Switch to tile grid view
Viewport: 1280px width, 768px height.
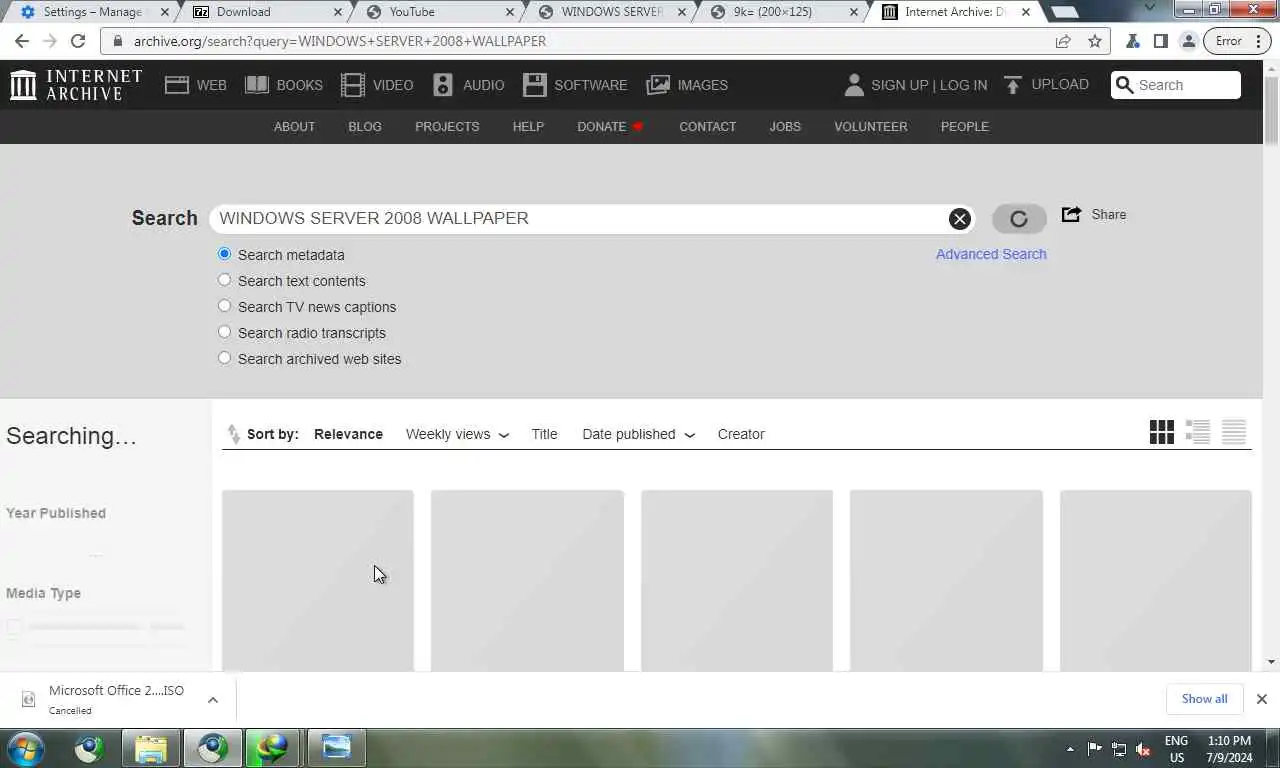pos(1162,432)
